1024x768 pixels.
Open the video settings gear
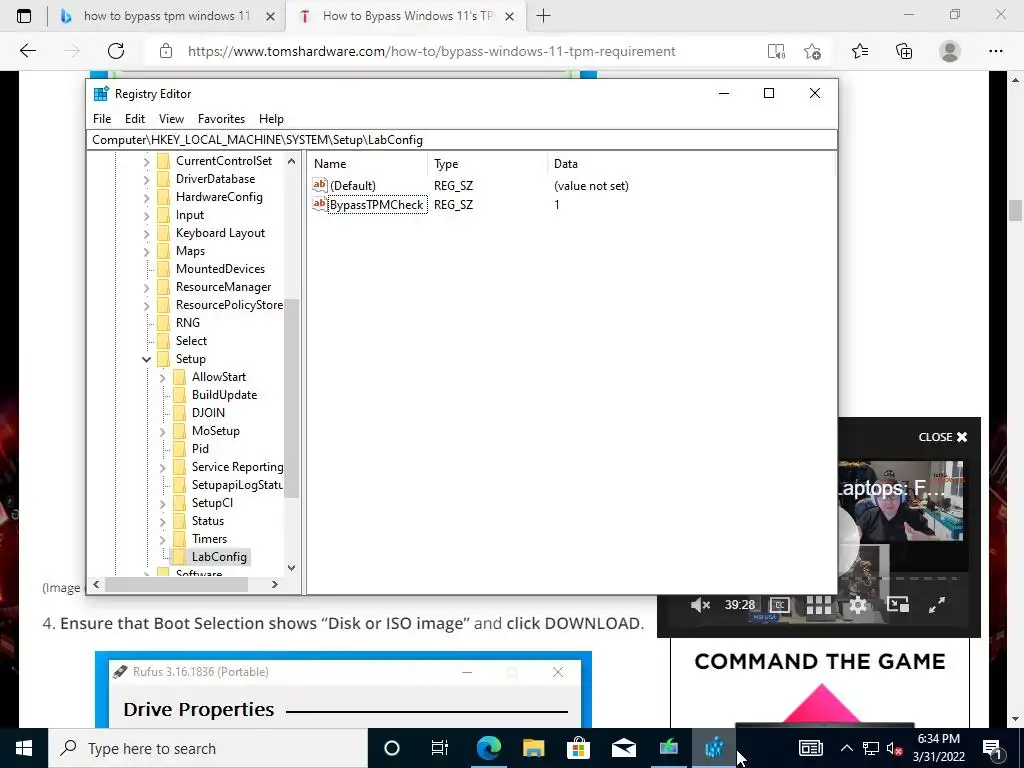pos(857,605)
